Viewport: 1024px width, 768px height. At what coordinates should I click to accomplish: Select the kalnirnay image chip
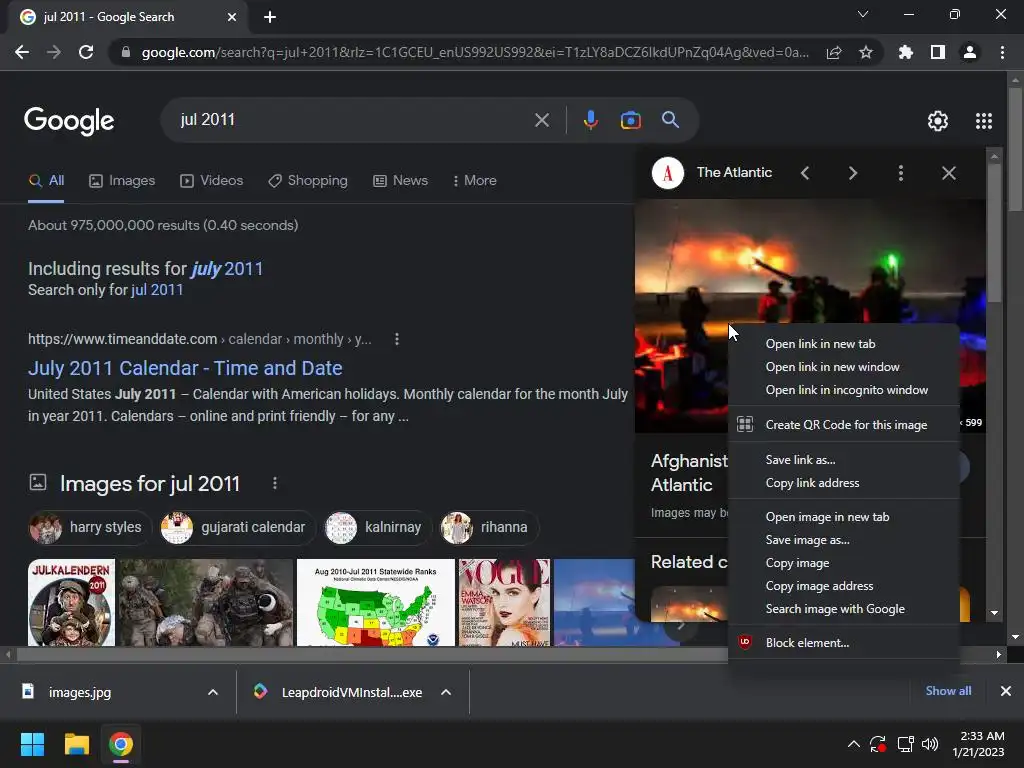tap(377, 527)
